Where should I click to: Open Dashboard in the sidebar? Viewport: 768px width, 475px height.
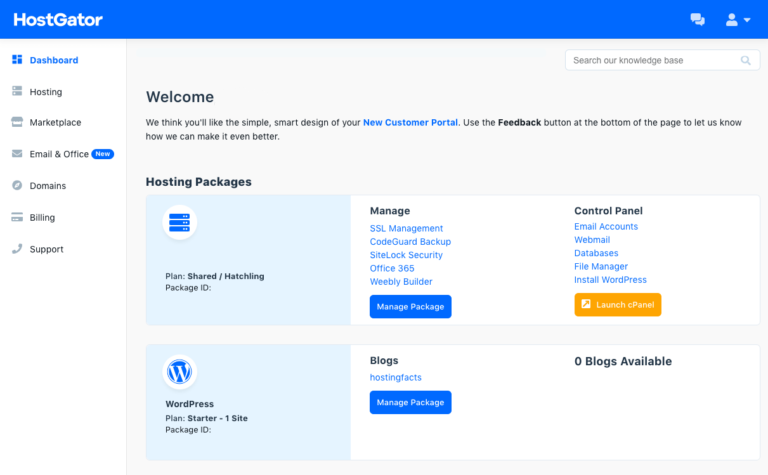54,60
